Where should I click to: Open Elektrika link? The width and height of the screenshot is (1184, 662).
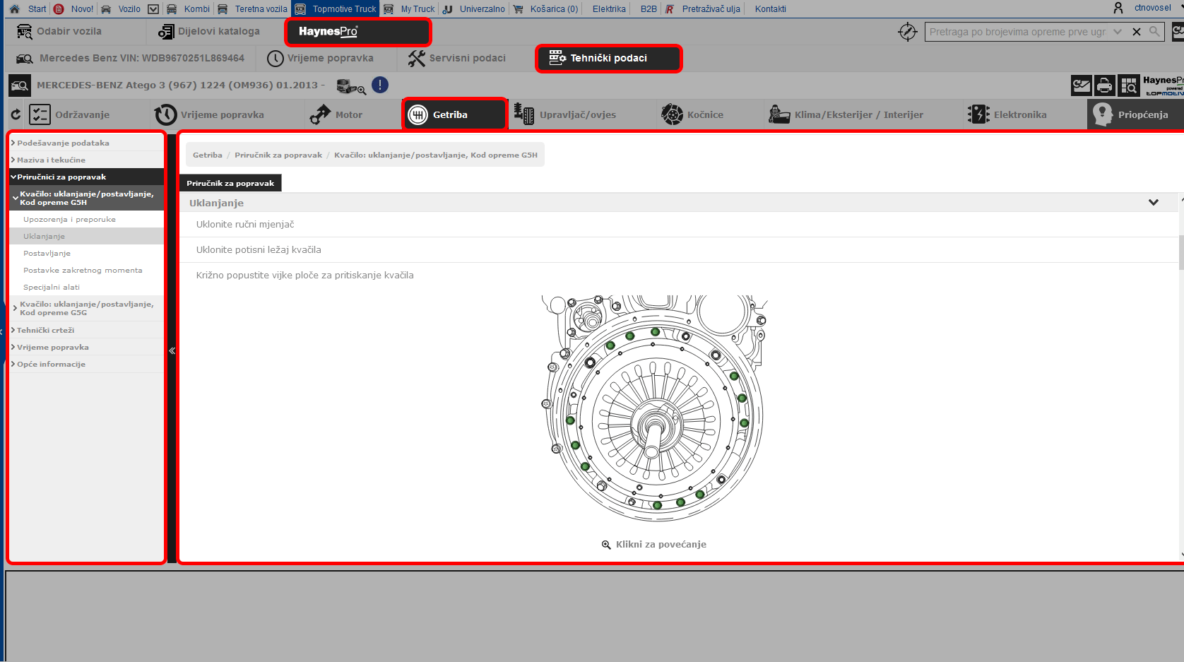(x=609, y=9)
